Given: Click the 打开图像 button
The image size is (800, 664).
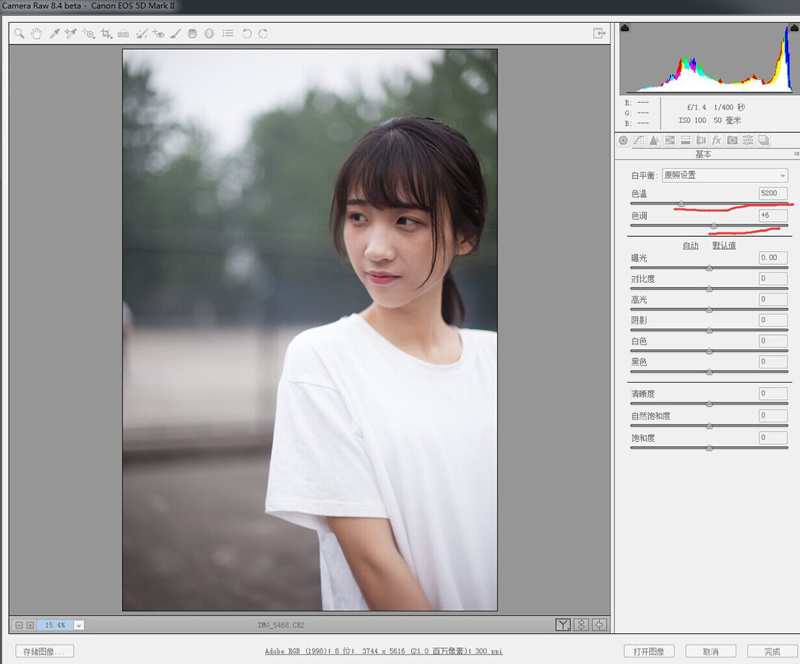Looking at the screenshot, I should click(x=649, y=652).
